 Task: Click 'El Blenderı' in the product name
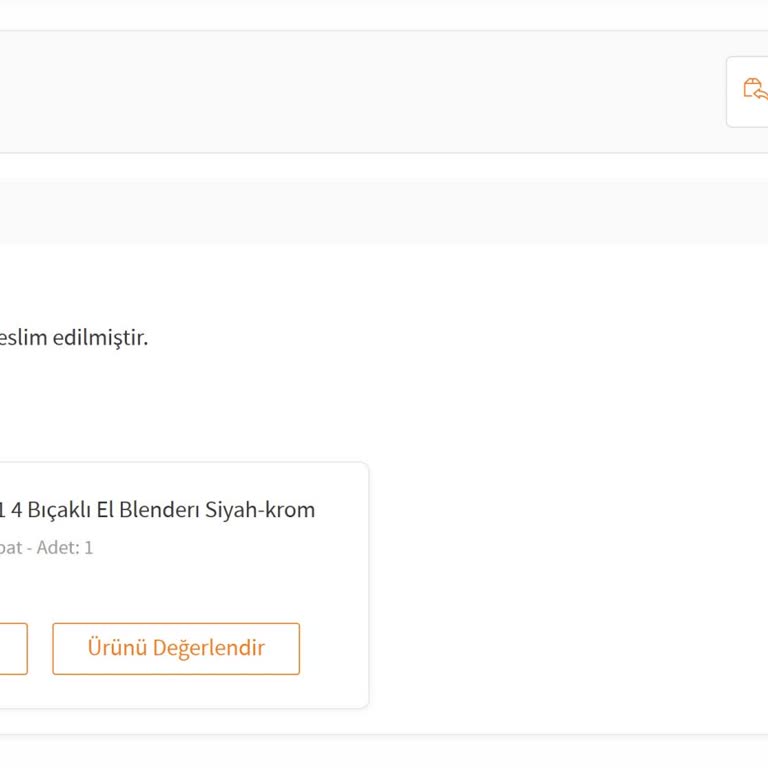[148, 510]
